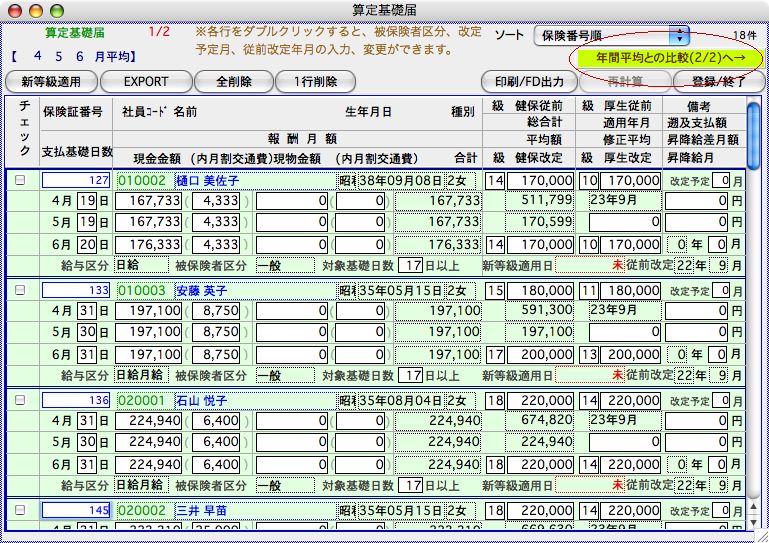
Task: Enable the checkbox for 三井 早苗
Action: click(21, 510)
